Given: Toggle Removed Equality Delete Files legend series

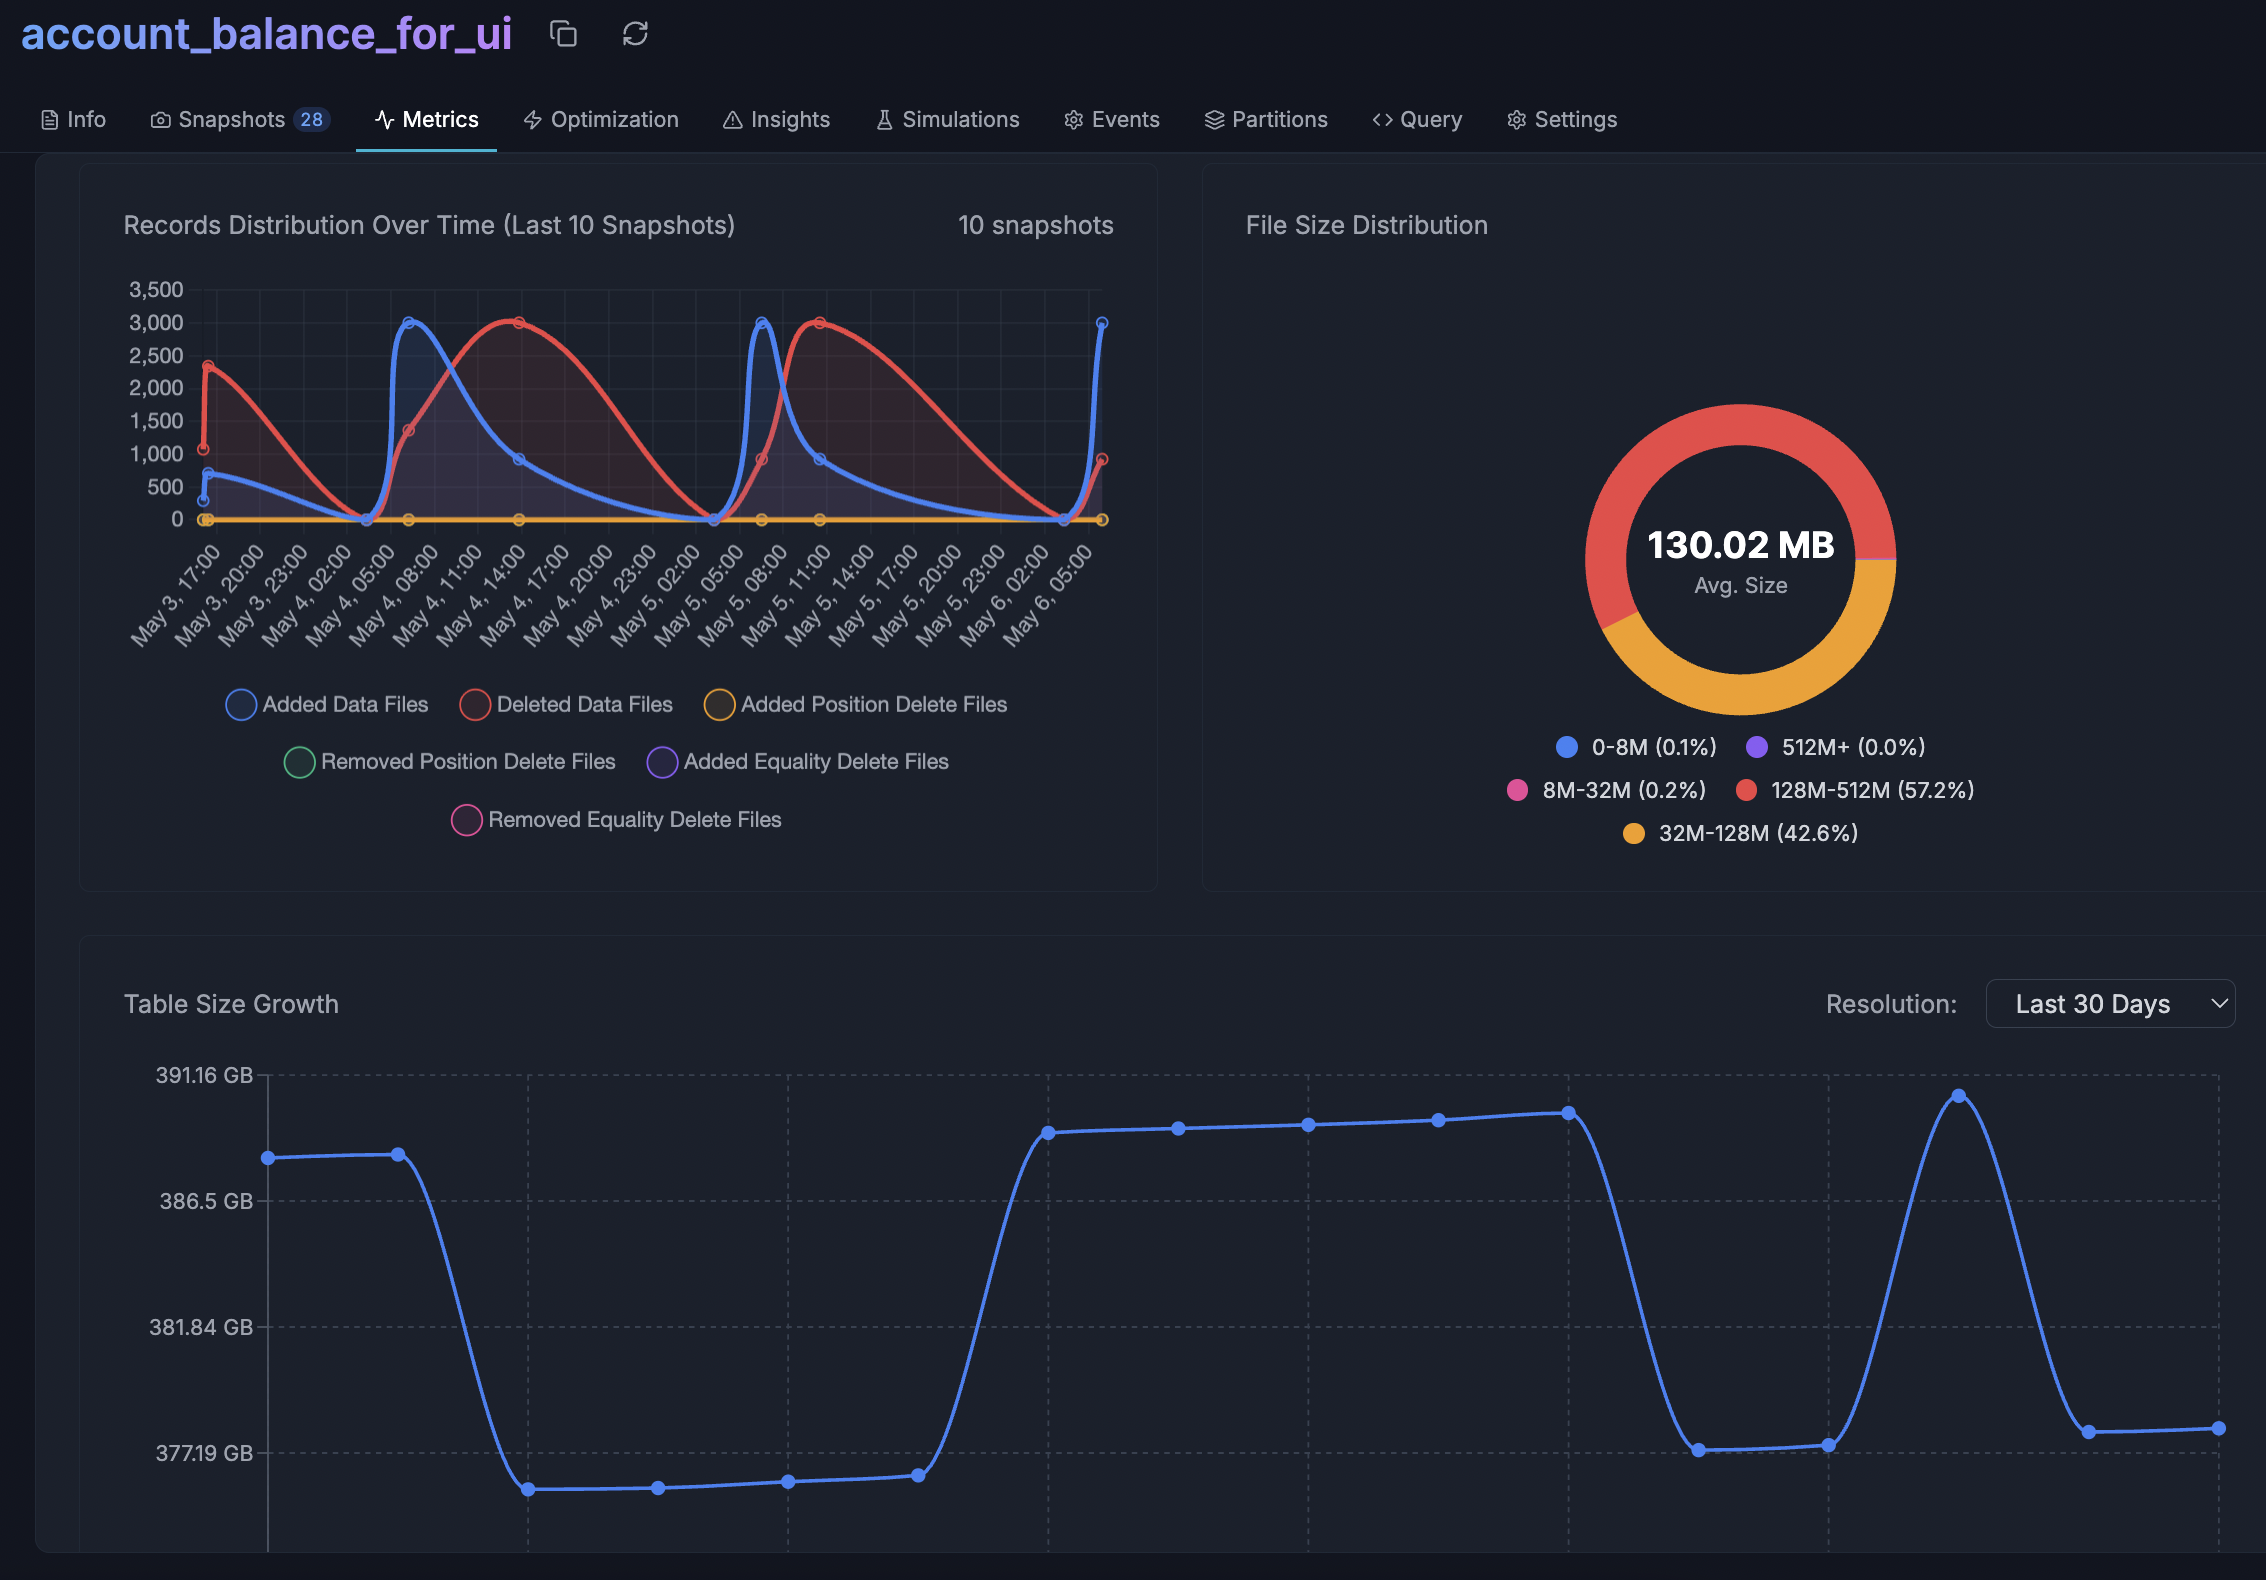Looking at the screenshot, I should [616, 820].
